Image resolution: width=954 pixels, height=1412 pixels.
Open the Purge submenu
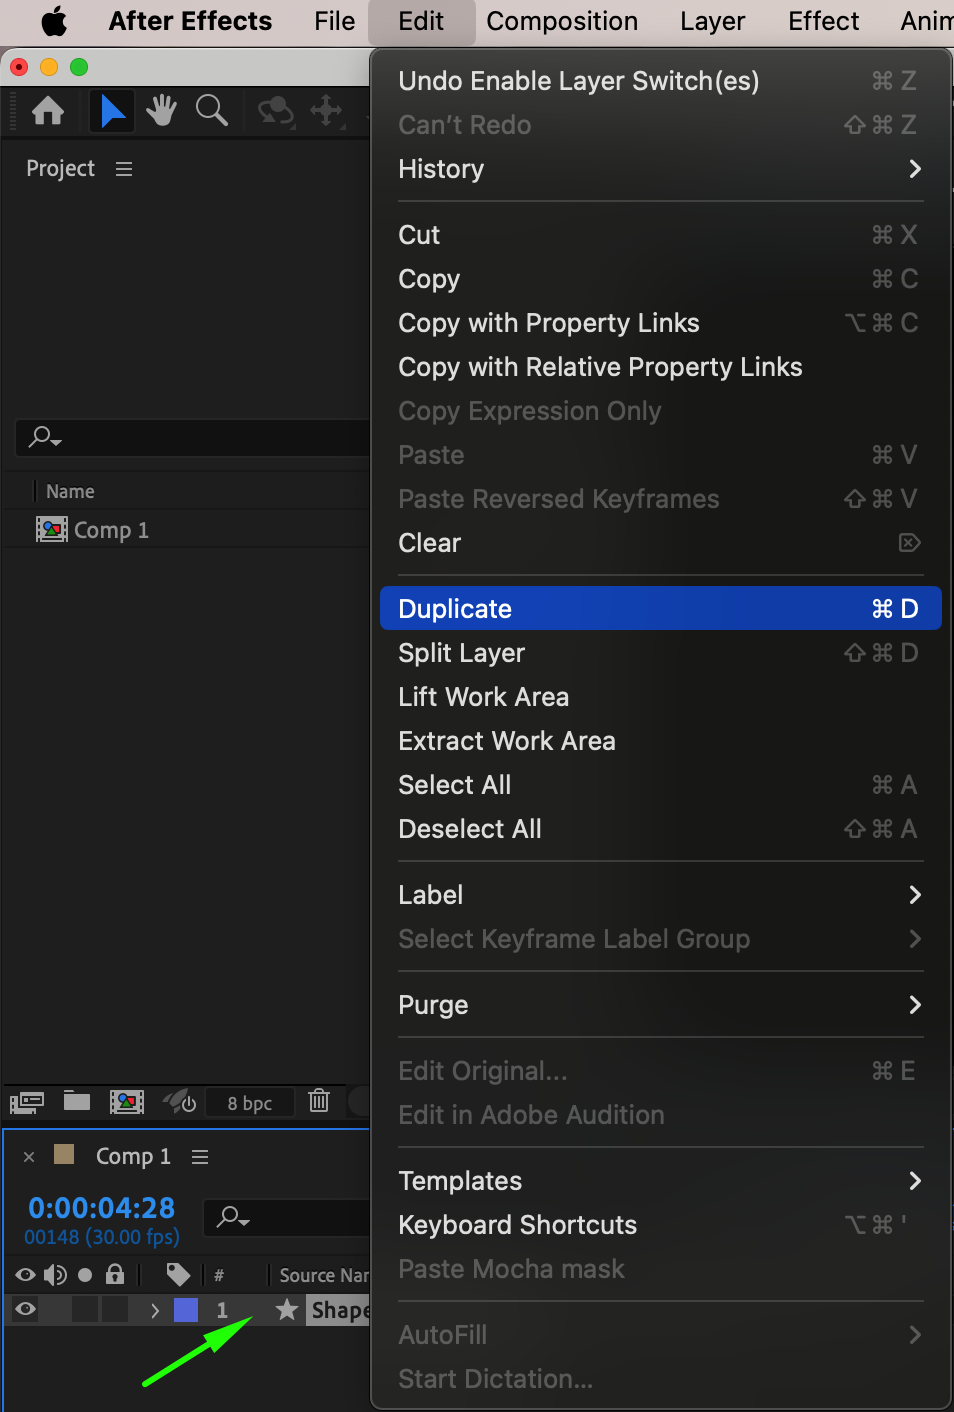tap(660, 1005)
